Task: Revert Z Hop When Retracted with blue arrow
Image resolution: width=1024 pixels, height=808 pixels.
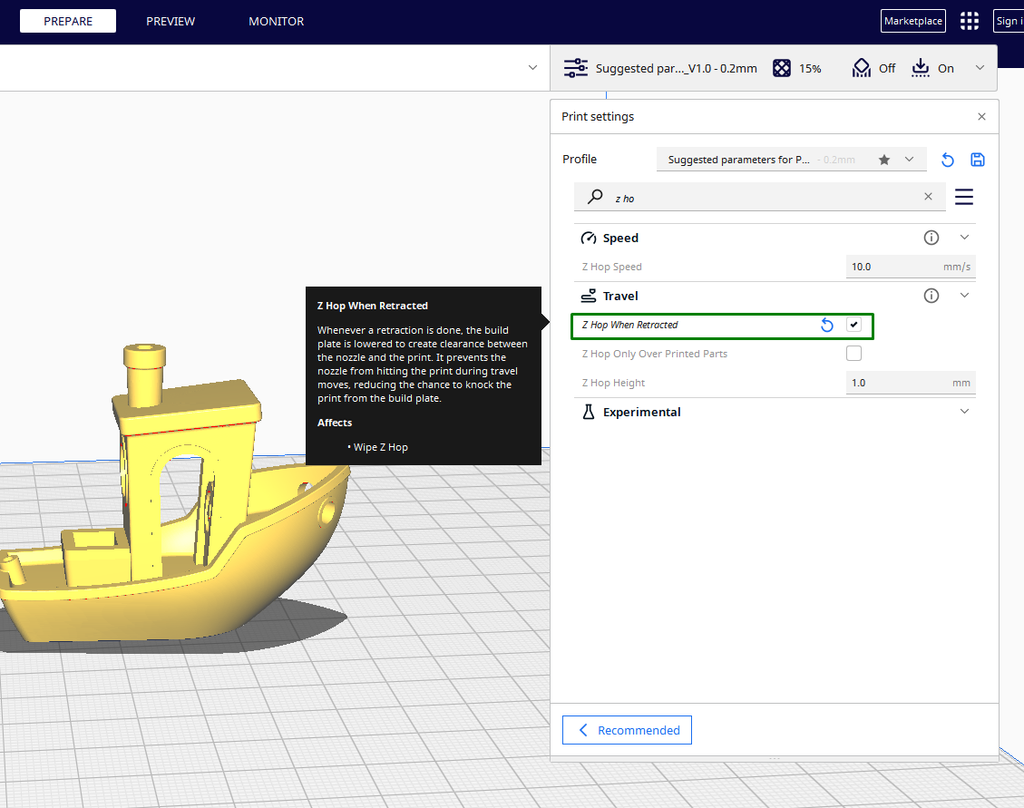Action: pyautogui.click(x=827, y=325)
